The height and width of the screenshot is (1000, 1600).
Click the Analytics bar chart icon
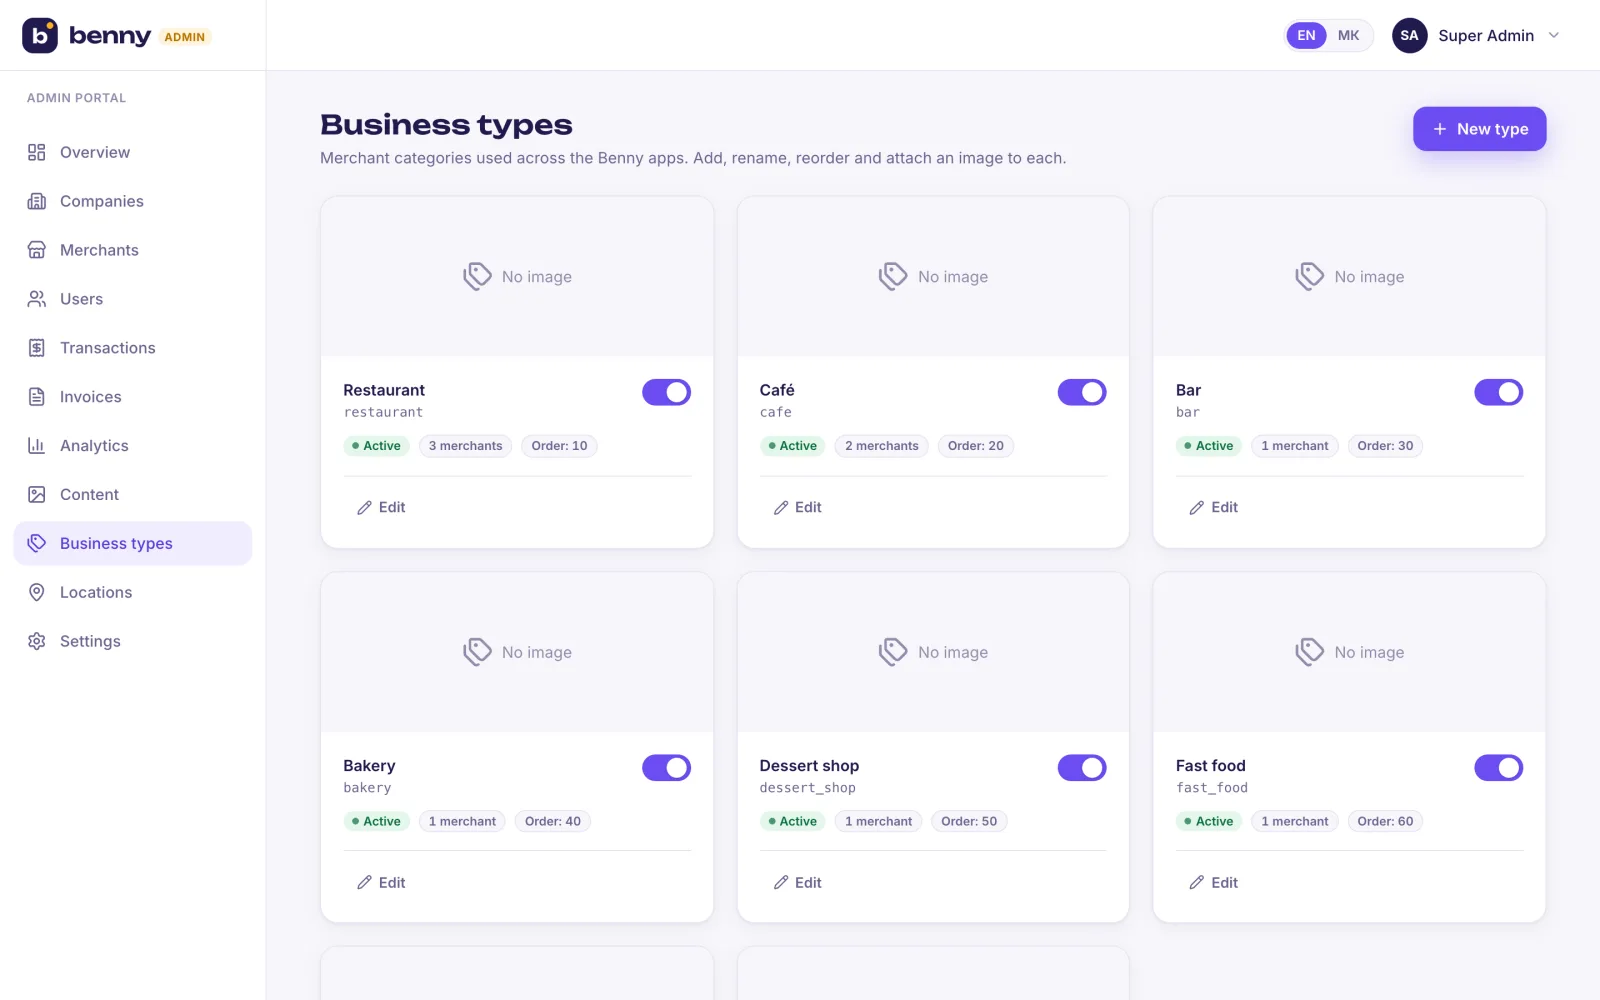(x=37, y=446)
